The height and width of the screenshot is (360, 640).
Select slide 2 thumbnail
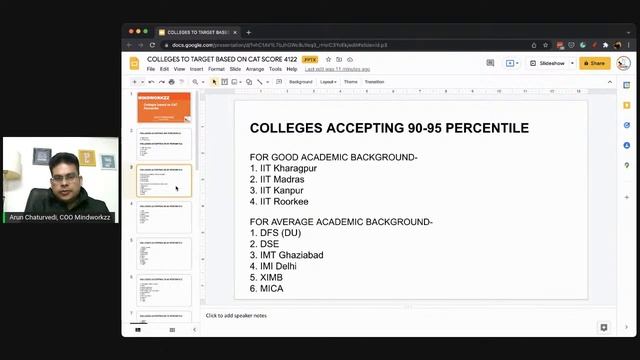click(x=164, y=144)
